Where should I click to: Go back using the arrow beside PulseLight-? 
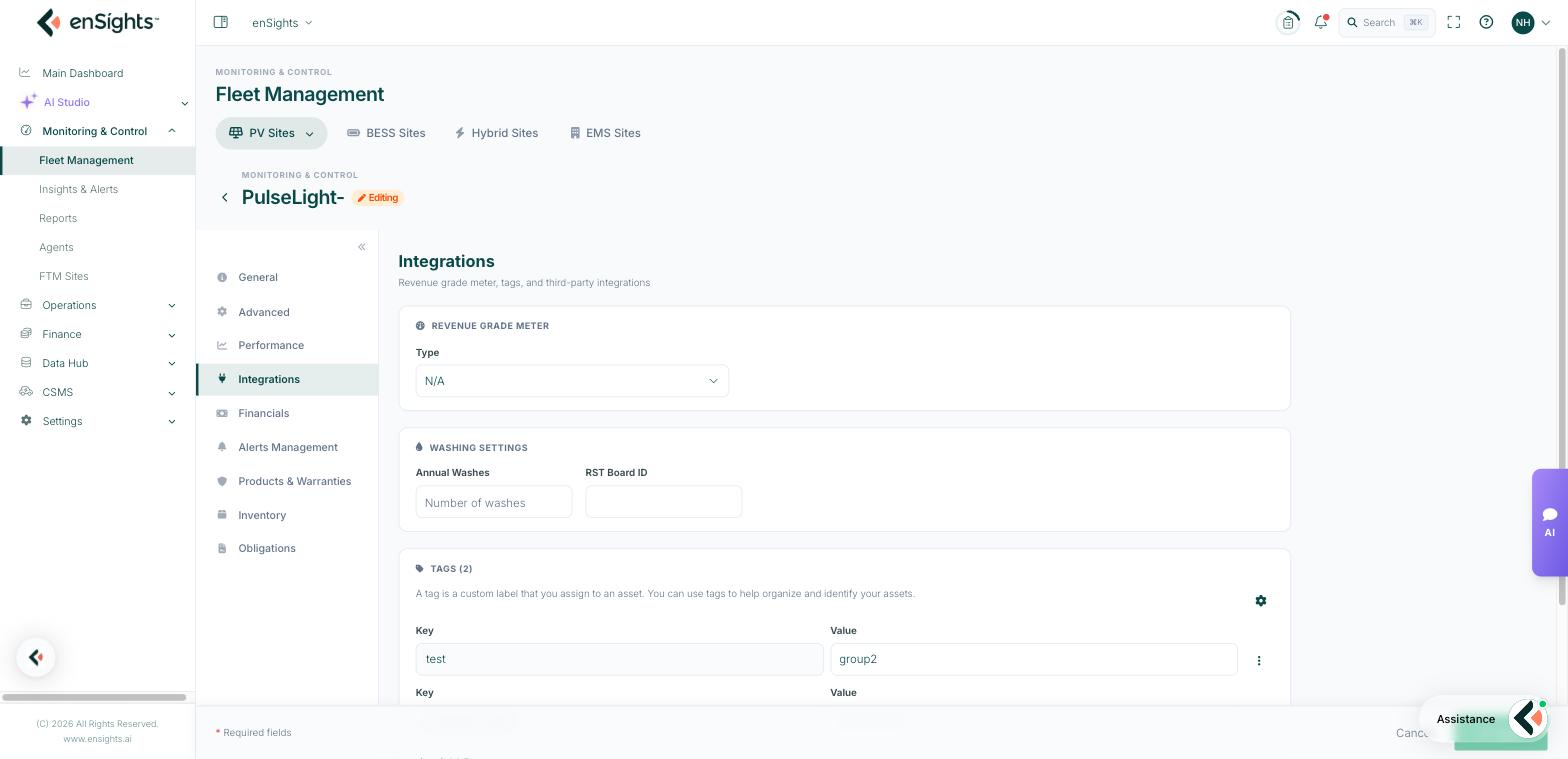coord(225,198)
